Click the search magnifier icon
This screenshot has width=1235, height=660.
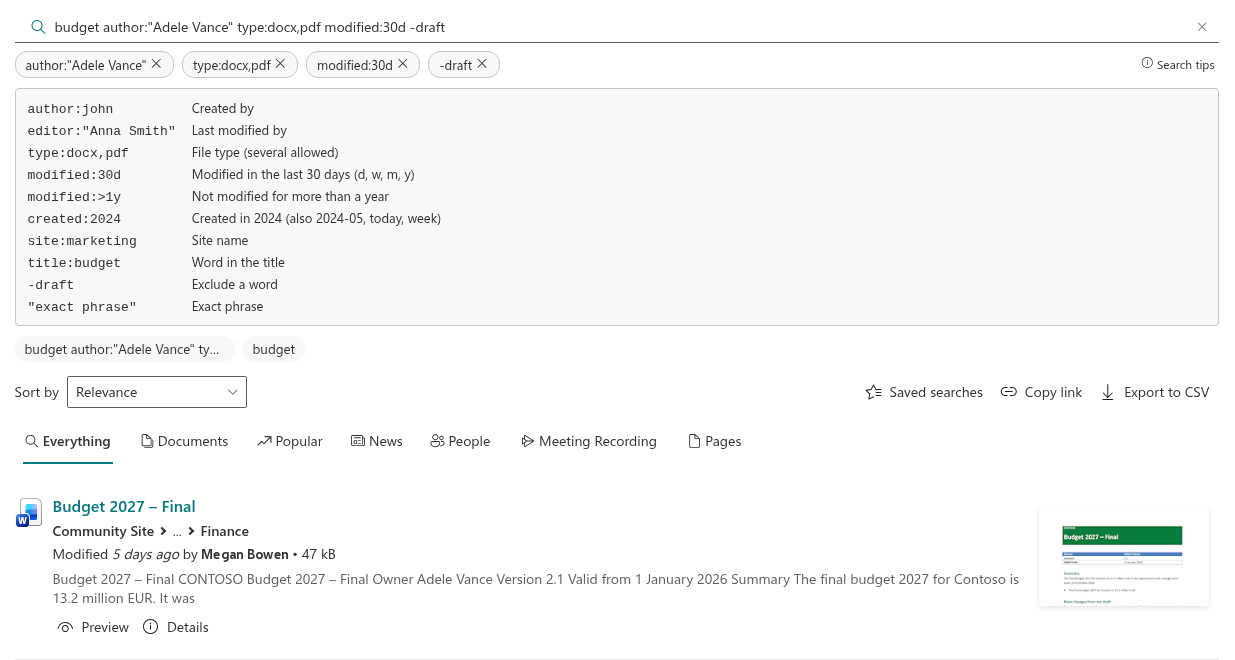[x=37, y=27]
